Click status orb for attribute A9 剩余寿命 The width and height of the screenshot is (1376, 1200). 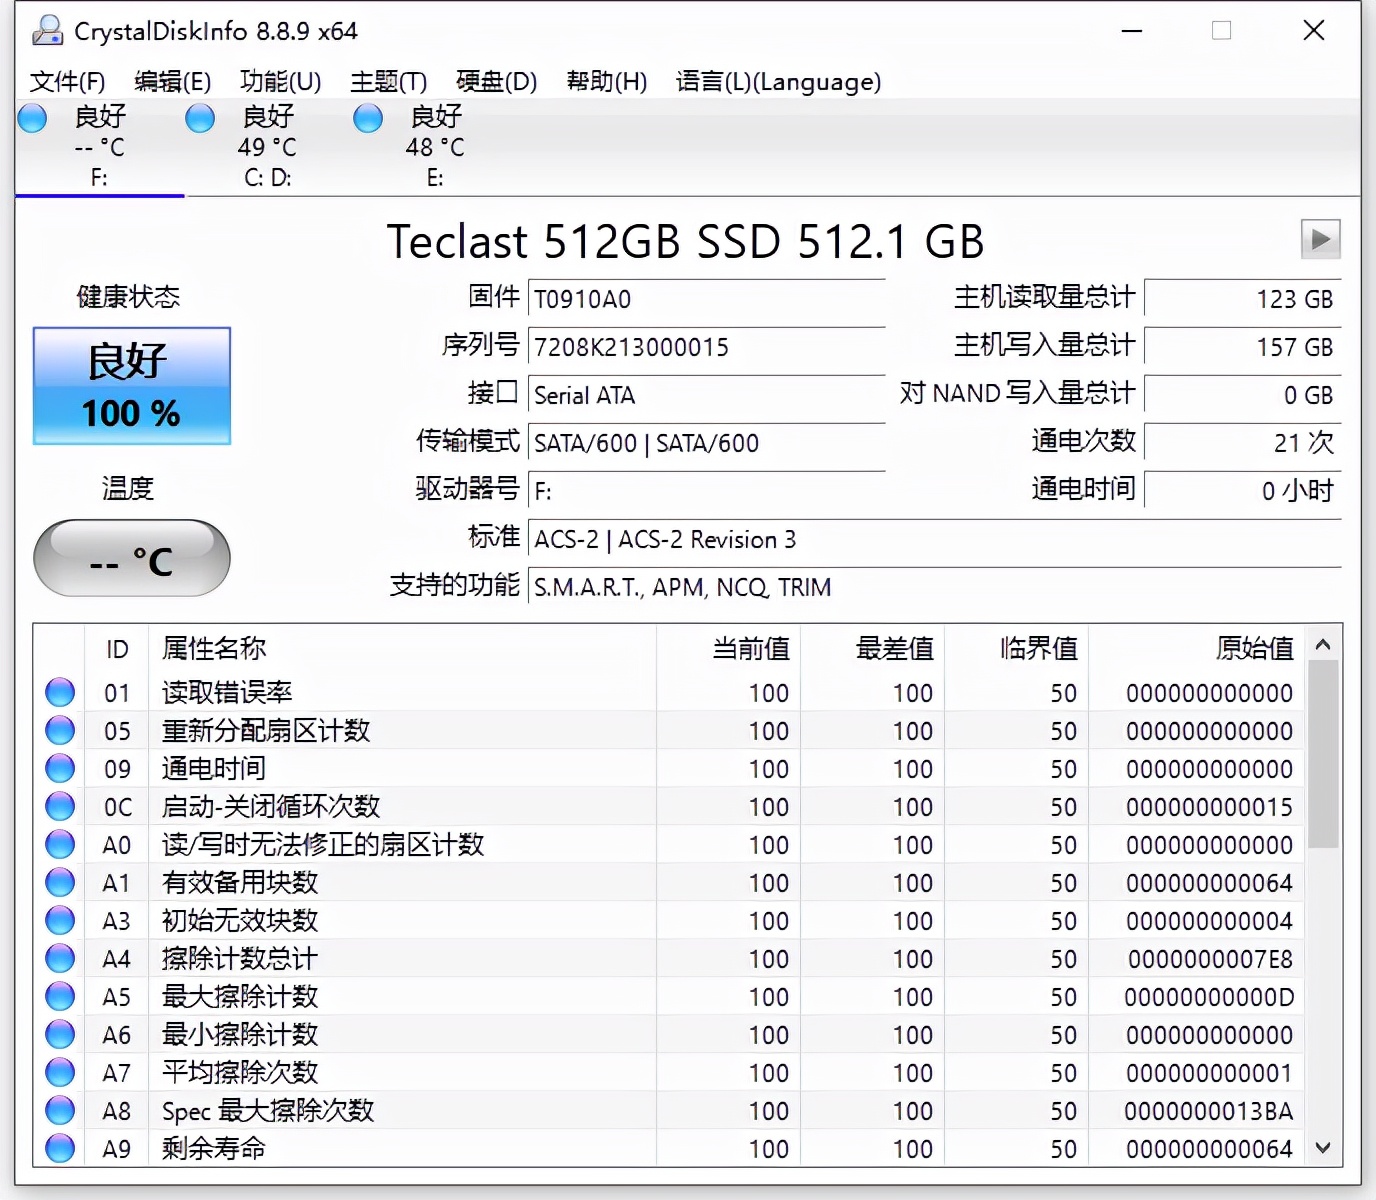point(60,1148)
